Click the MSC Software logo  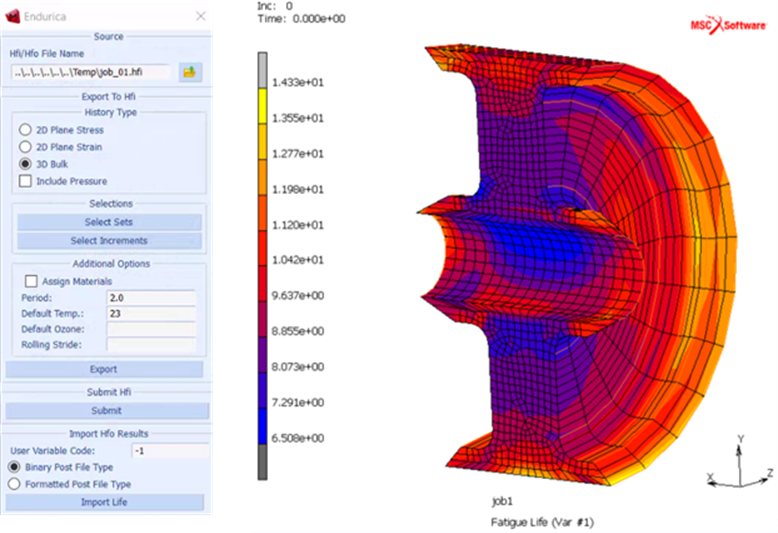pyautogui.click(x=728, y=25)
